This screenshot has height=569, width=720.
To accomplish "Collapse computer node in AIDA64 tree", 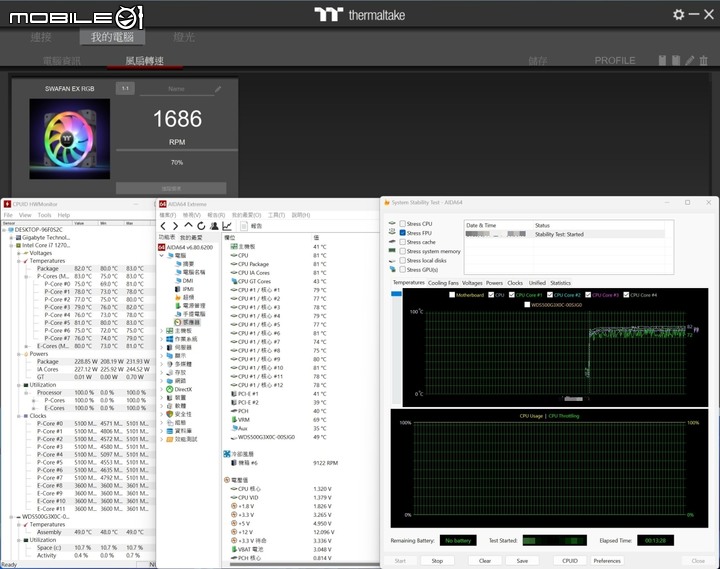I will coord(162,255).
